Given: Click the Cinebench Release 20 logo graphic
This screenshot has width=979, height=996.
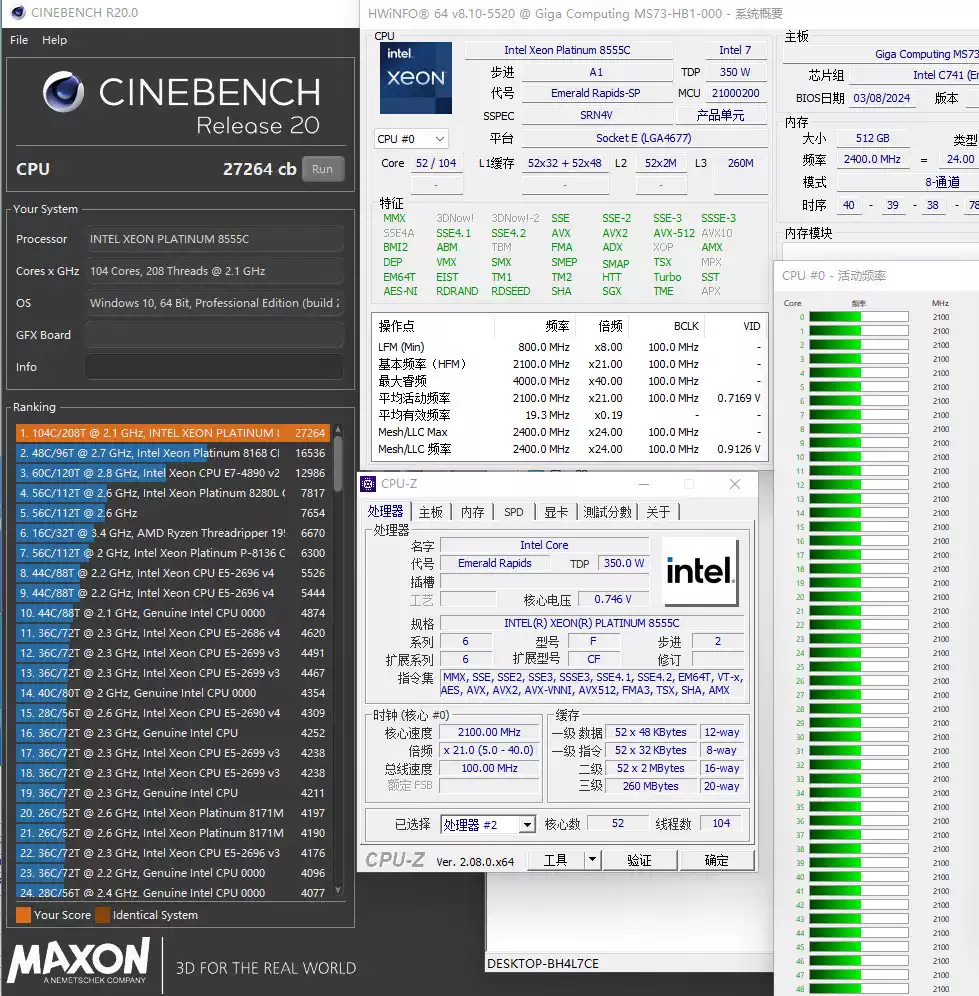Looking at the screenshot, I should [63, 92].
